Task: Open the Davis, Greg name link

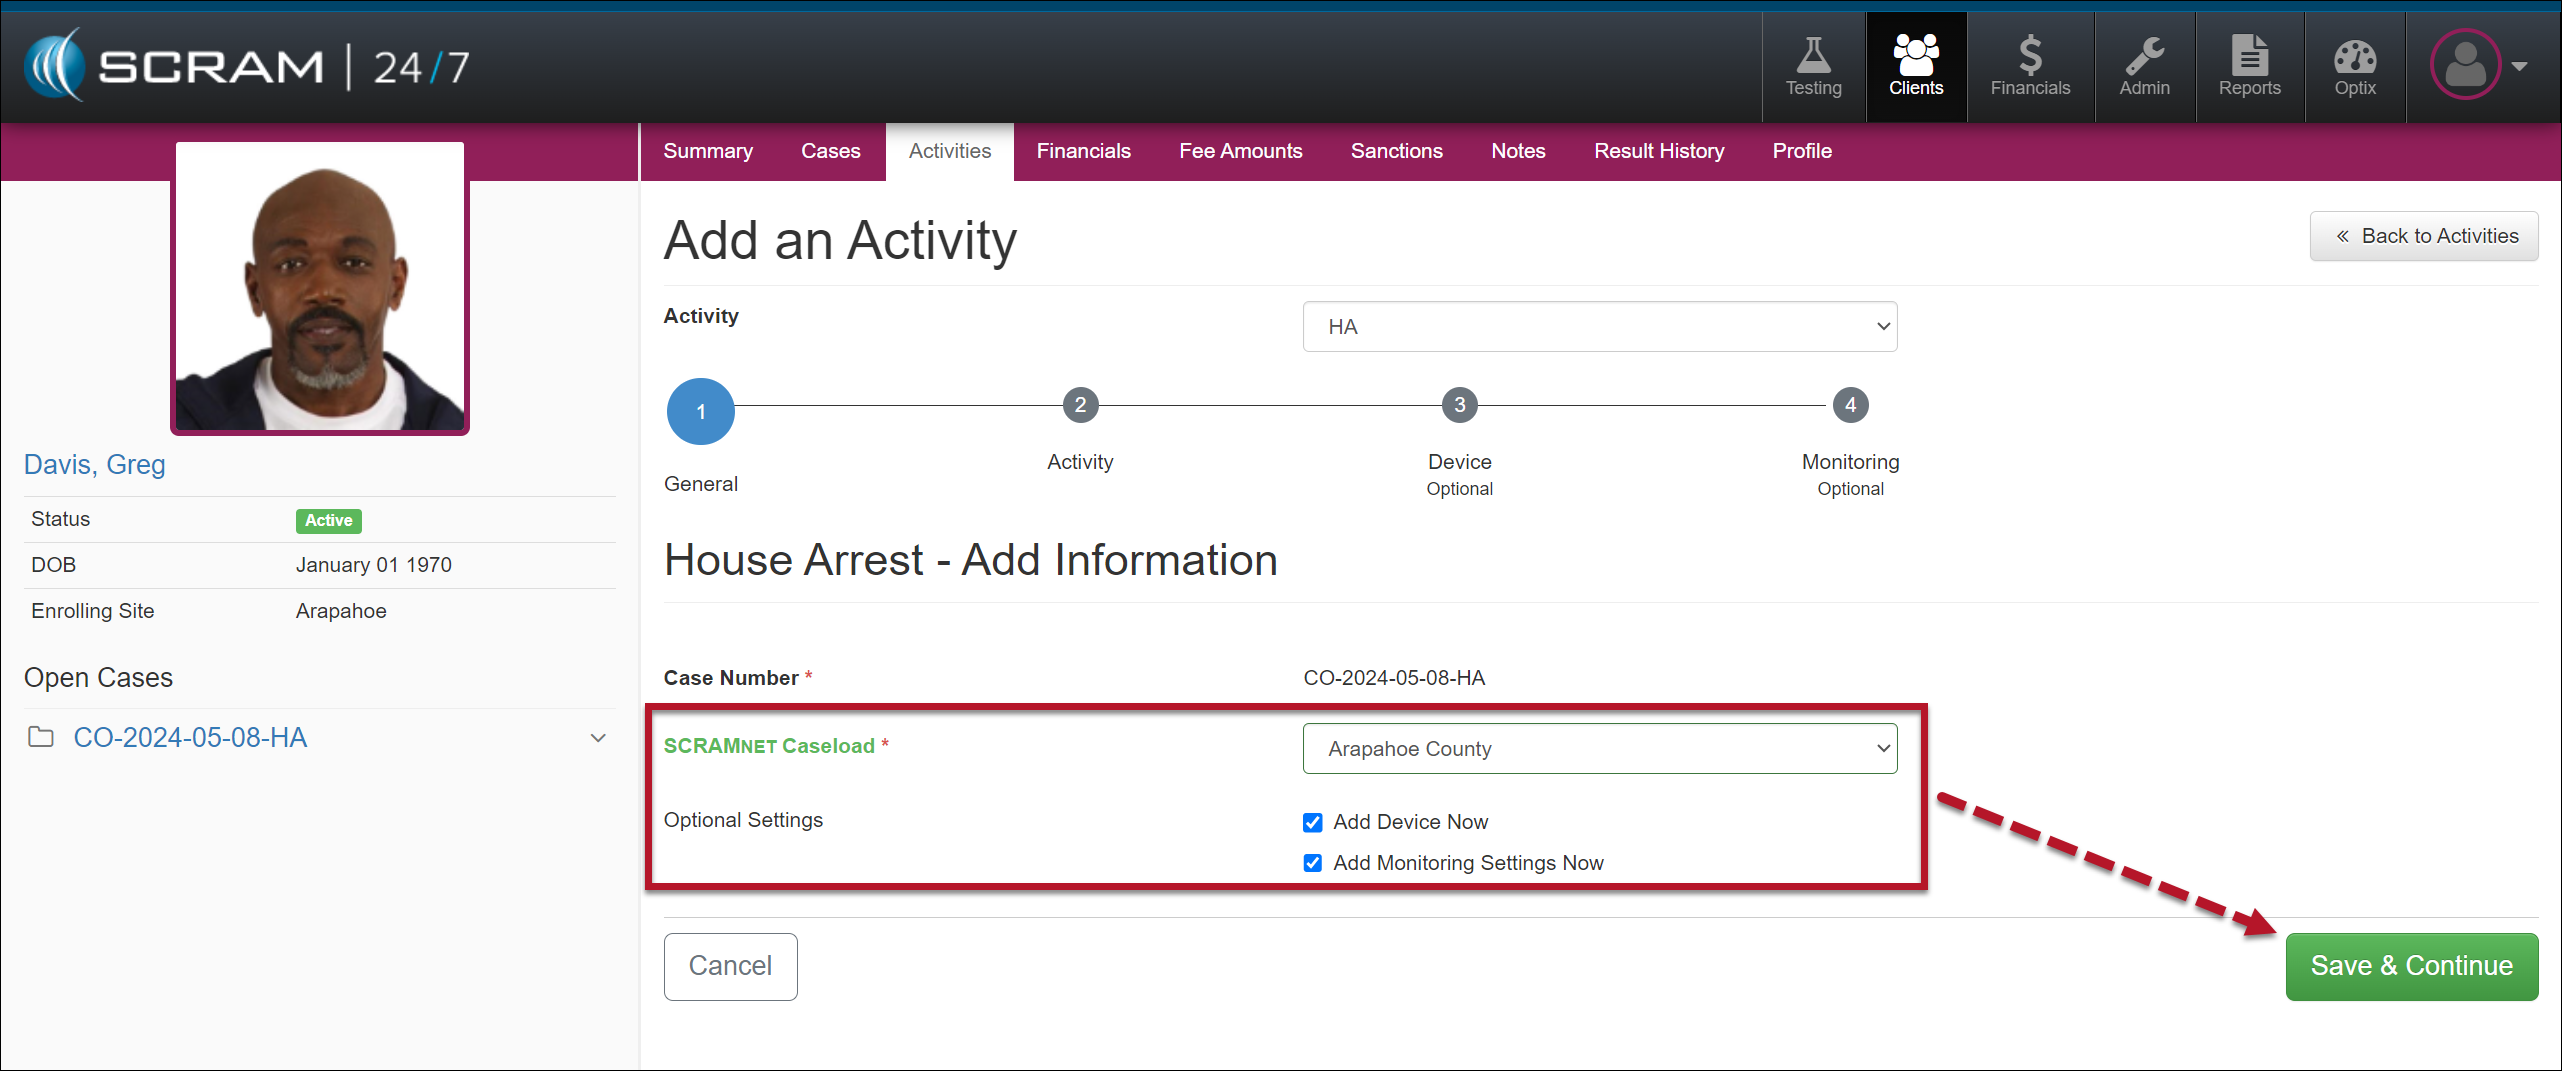Action: [95, 465]
